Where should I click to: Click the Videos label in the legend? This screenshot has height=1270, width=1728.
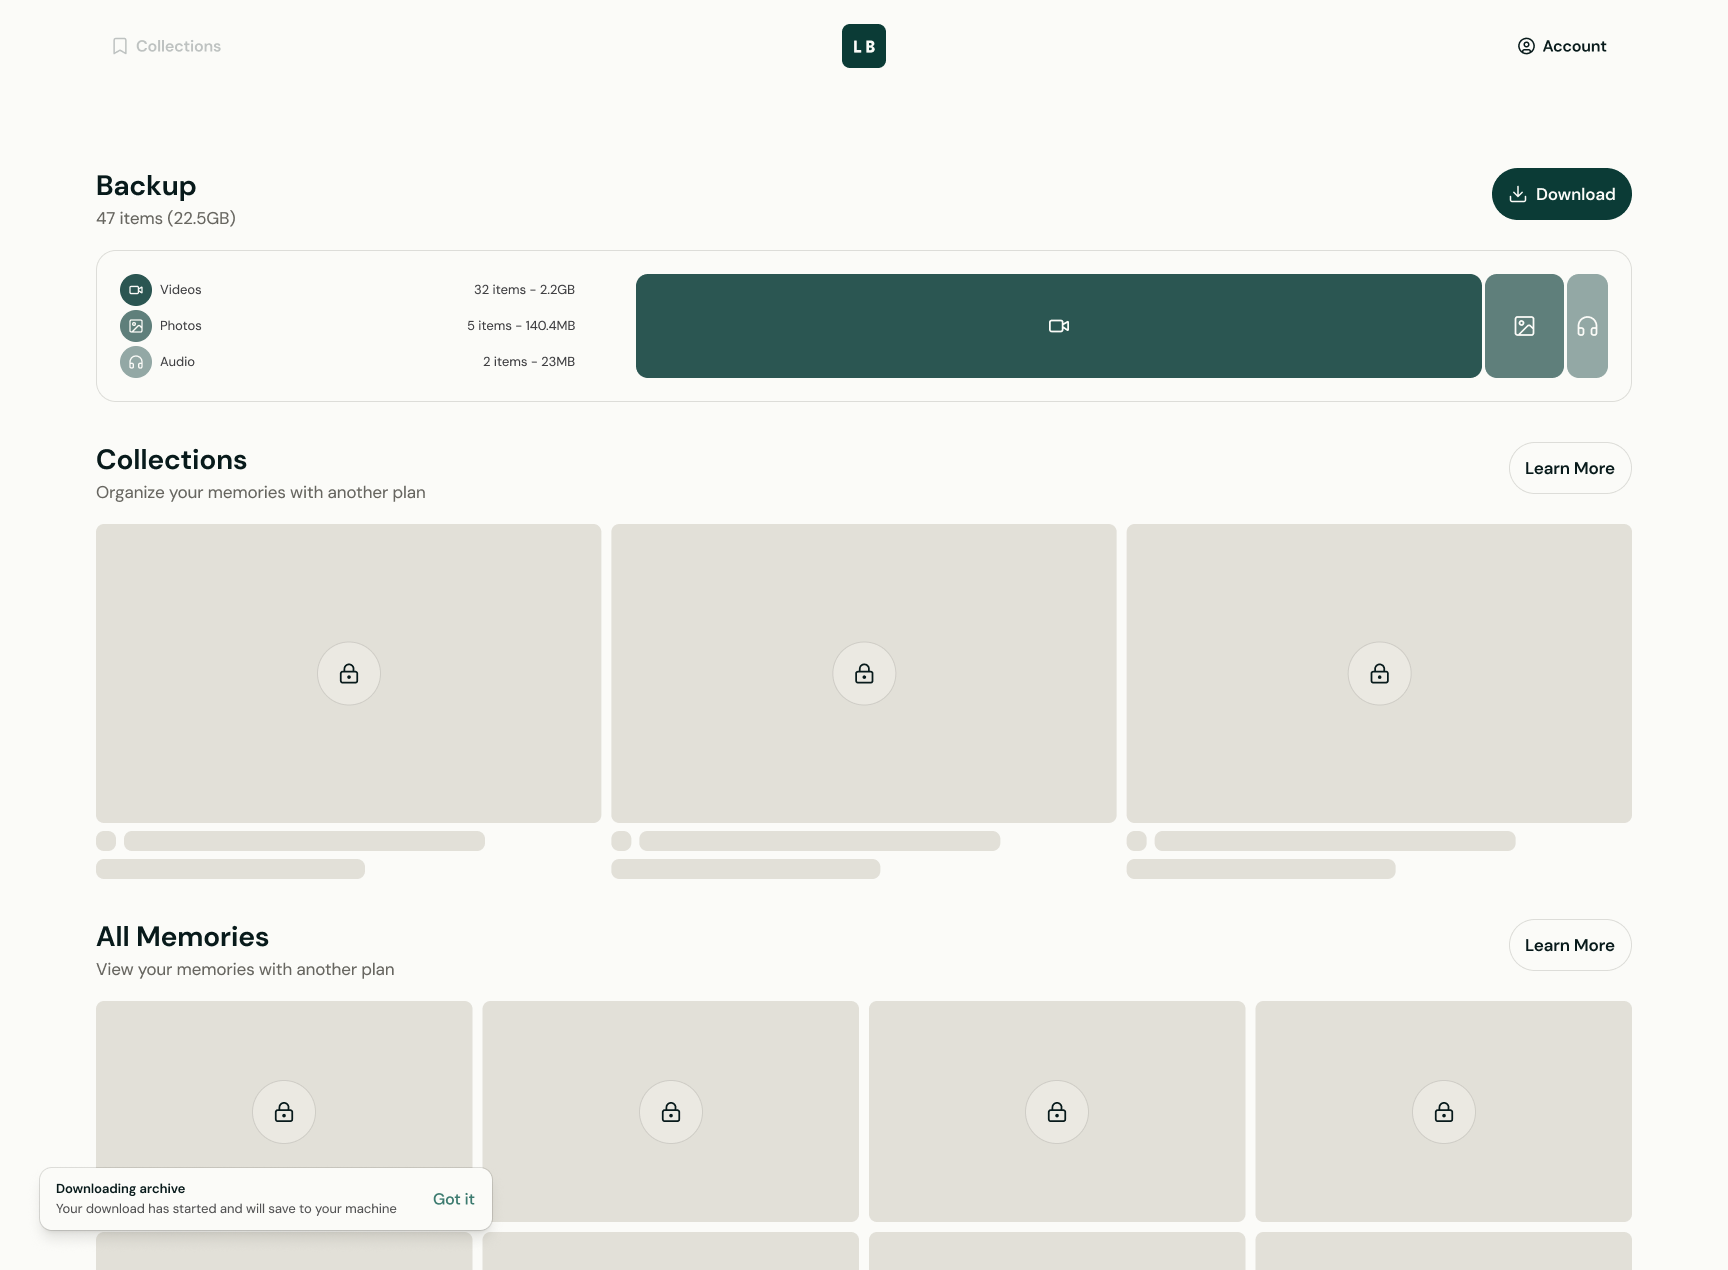[x=181, y=290]
